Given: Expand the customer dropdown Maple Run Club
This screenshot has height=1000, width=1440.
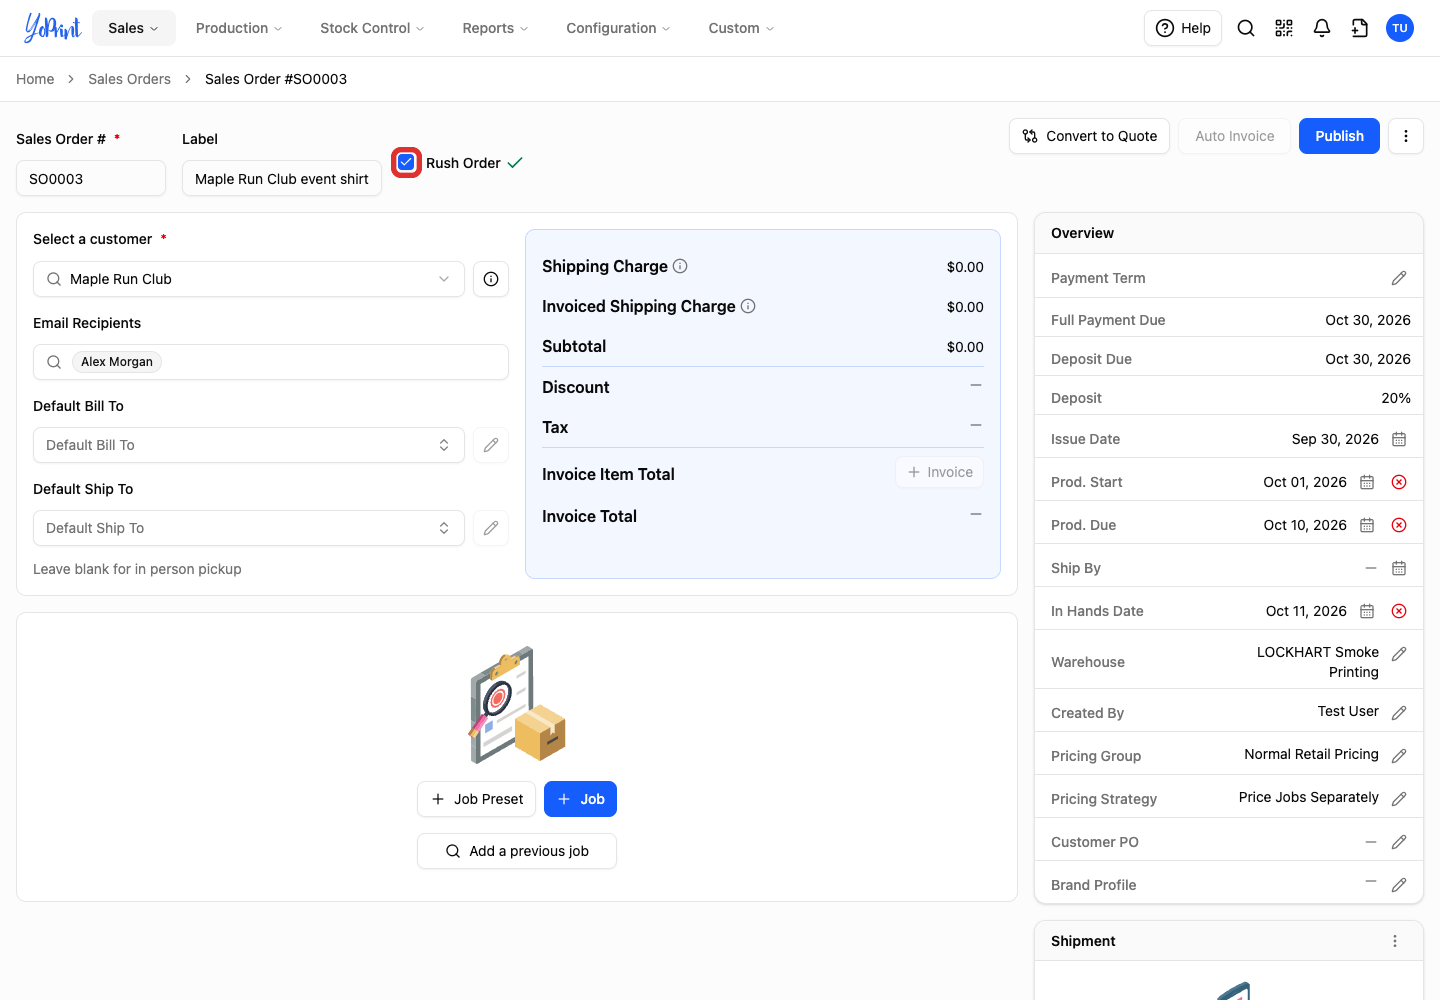Looking at the screenshot, I should [x=249, y=279].
